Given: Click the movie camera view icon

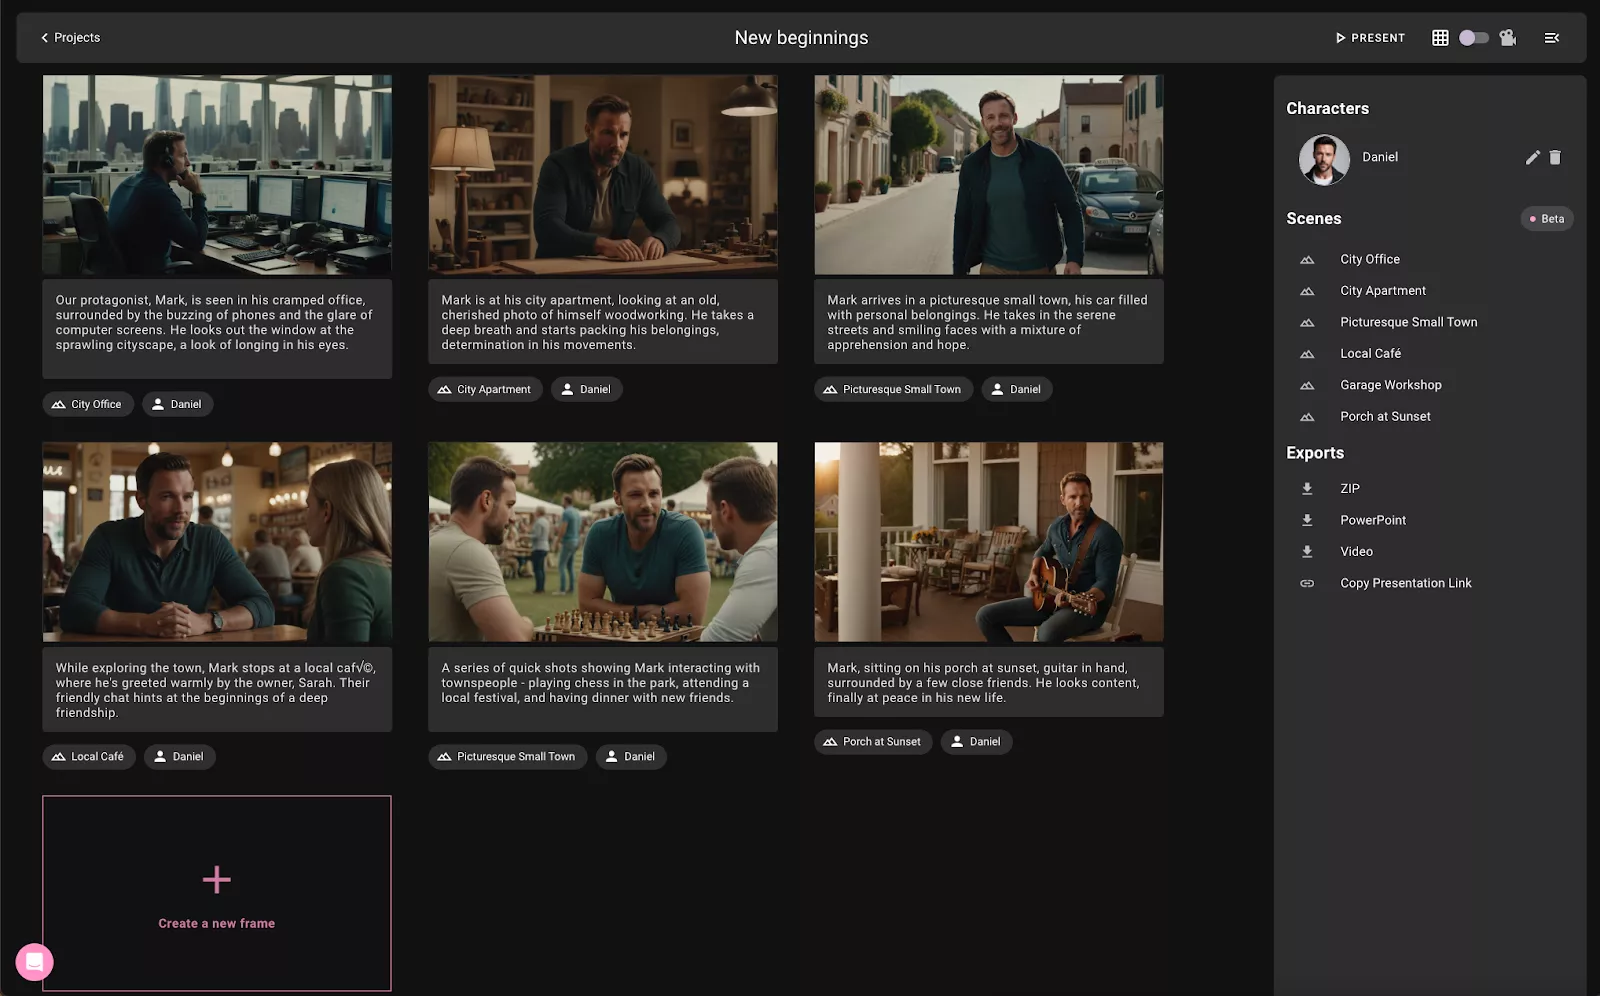Looking at the screenshot, I should (1508, 38).
